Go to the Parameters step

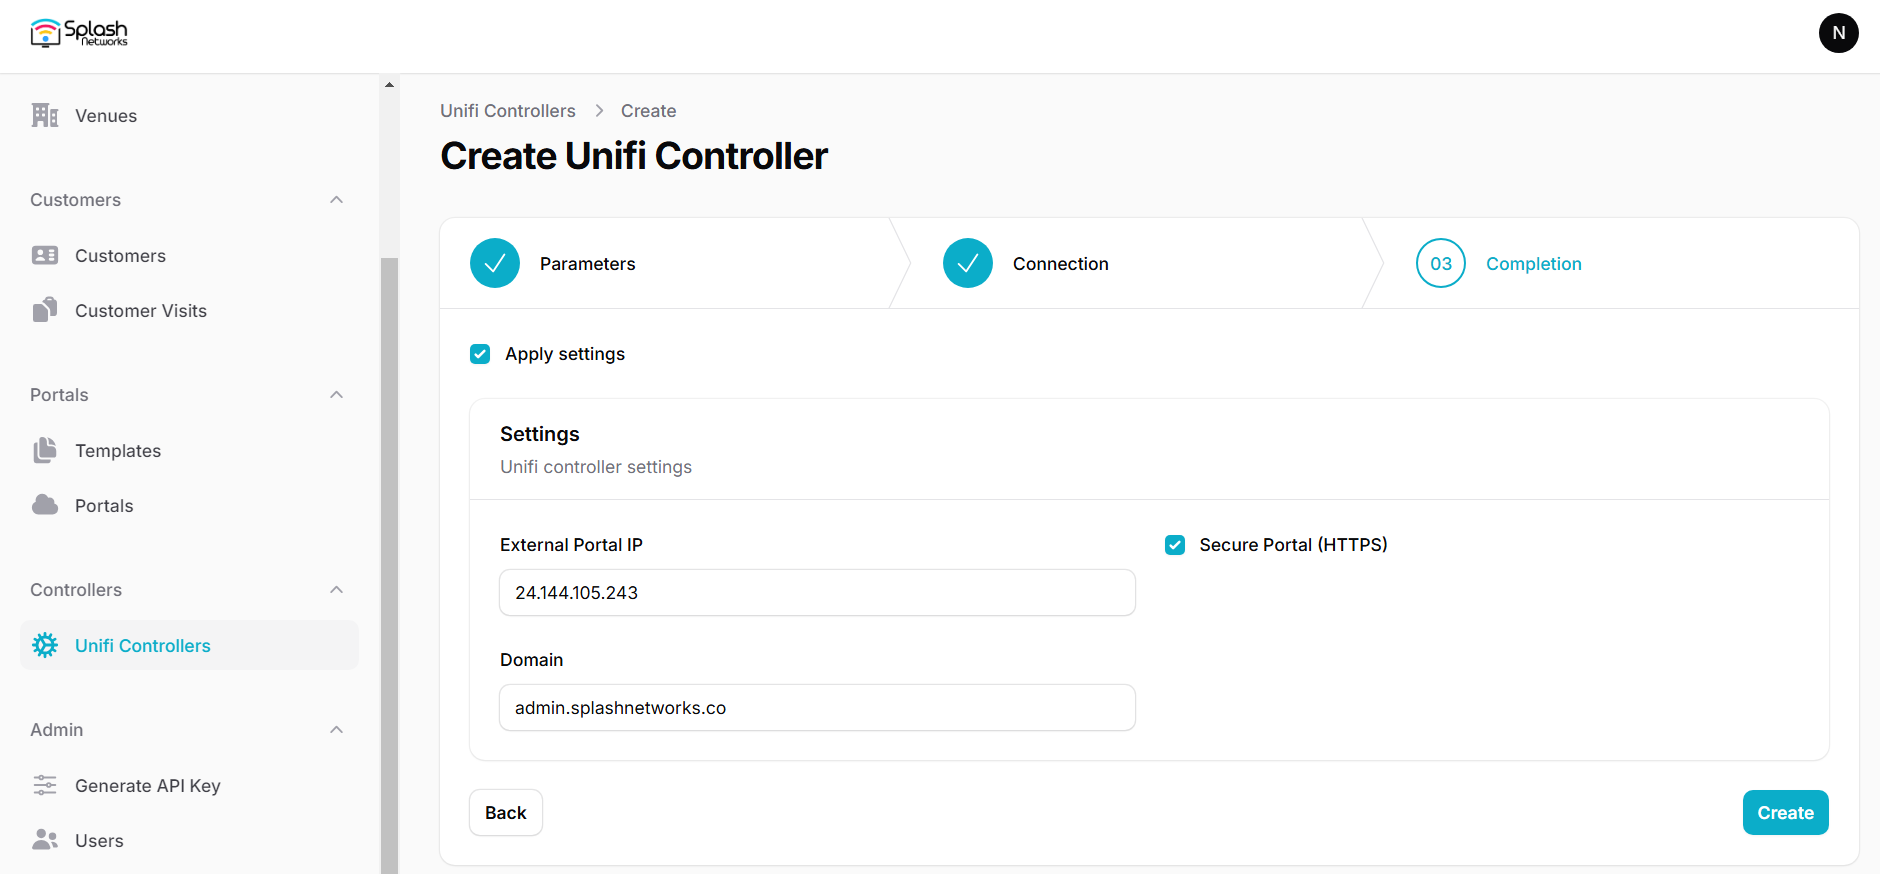(553, 263)
